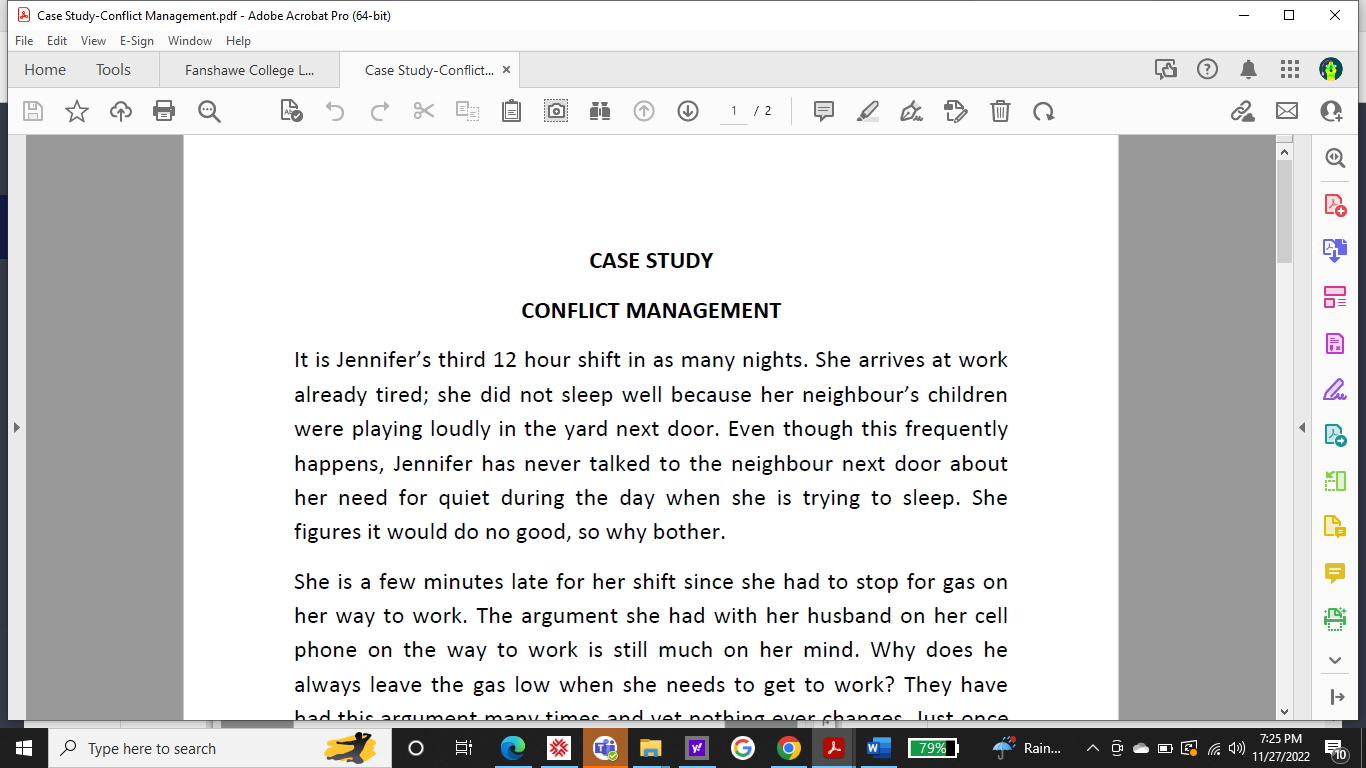Open the Windows Start menu
The width and height of the screenshot is (1366, 768).
pos(24,748)
